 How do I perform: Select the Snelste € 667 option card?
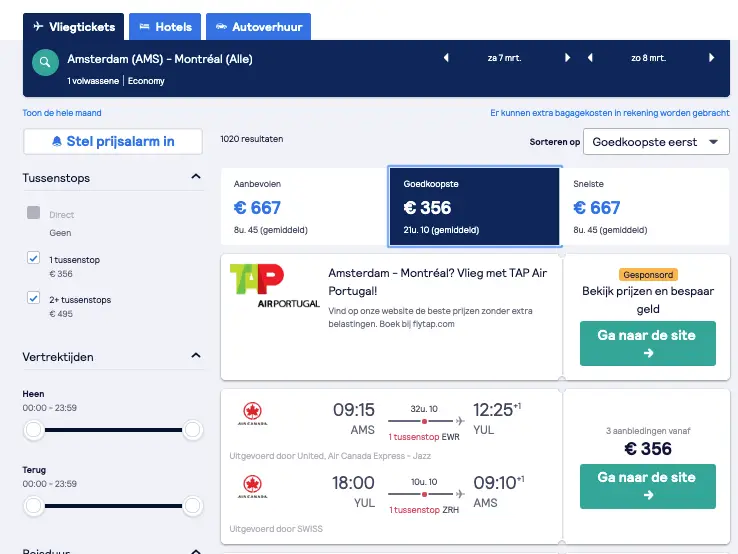646,206
